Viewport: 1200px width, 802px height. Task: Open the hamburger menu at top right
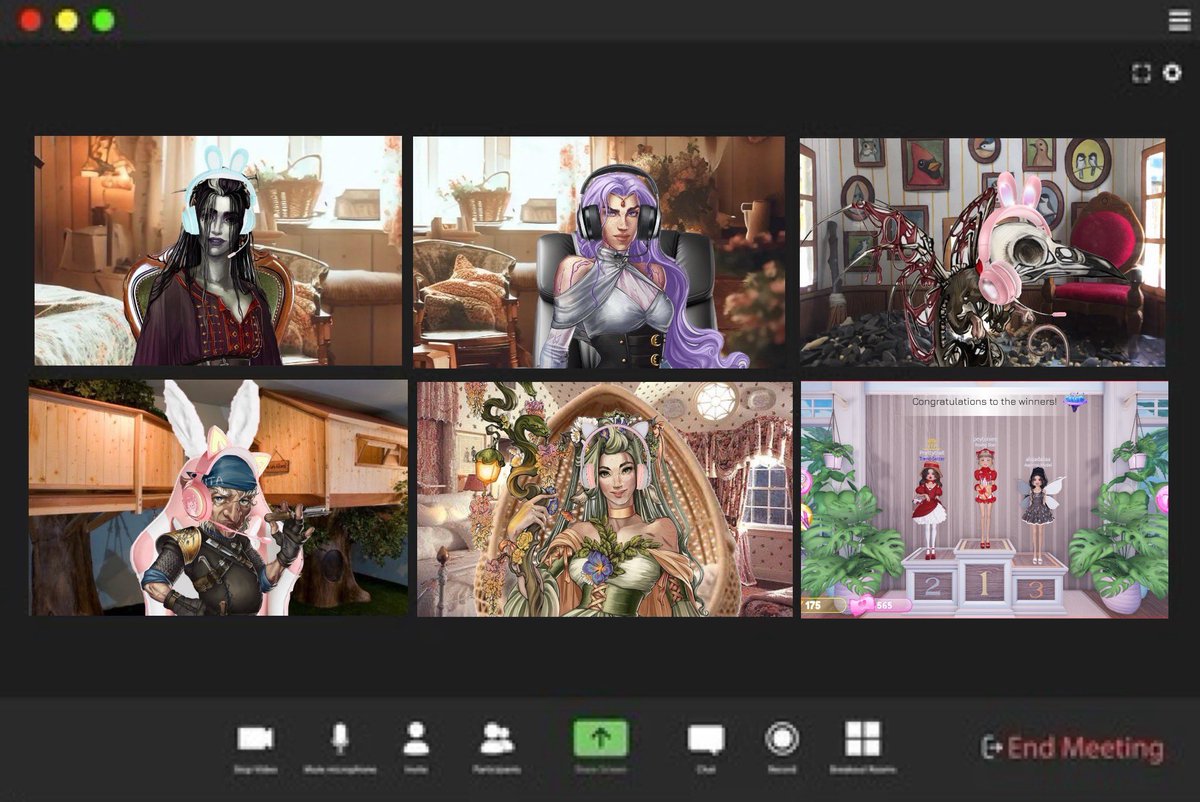1179,20
